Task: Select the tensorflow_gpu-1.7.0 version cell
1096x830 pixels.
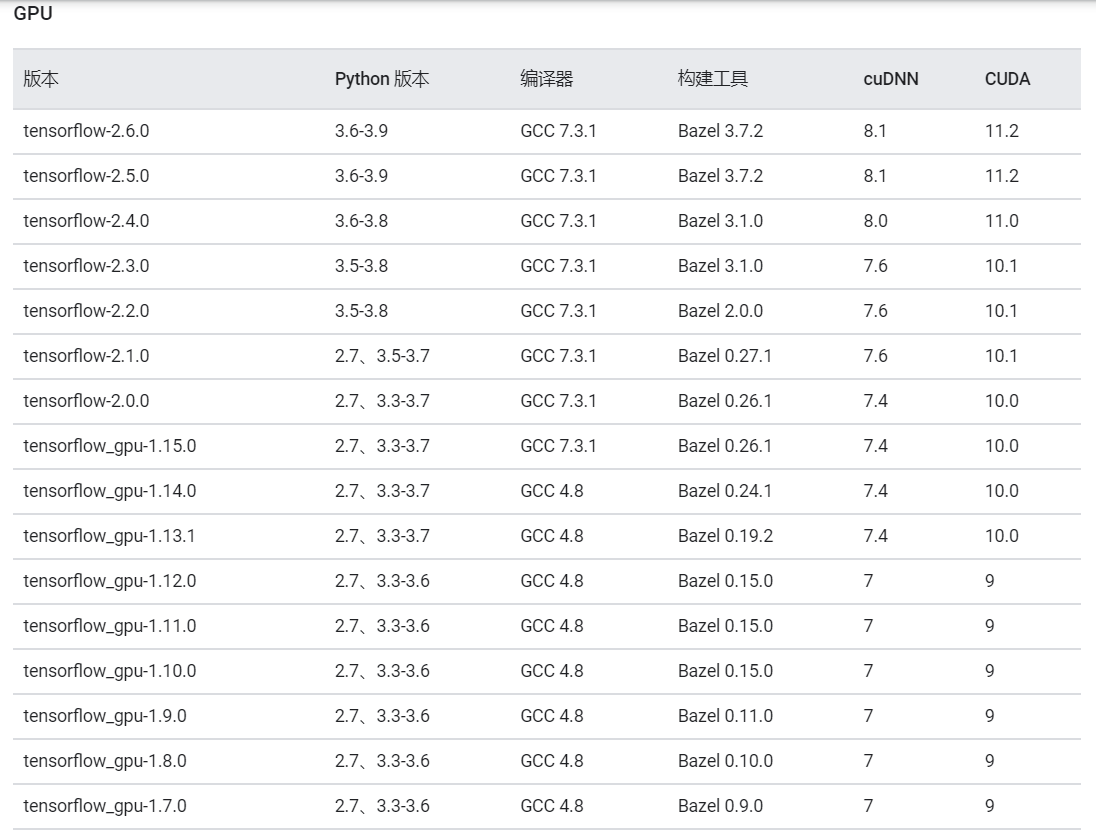Action: coord(105,806)
